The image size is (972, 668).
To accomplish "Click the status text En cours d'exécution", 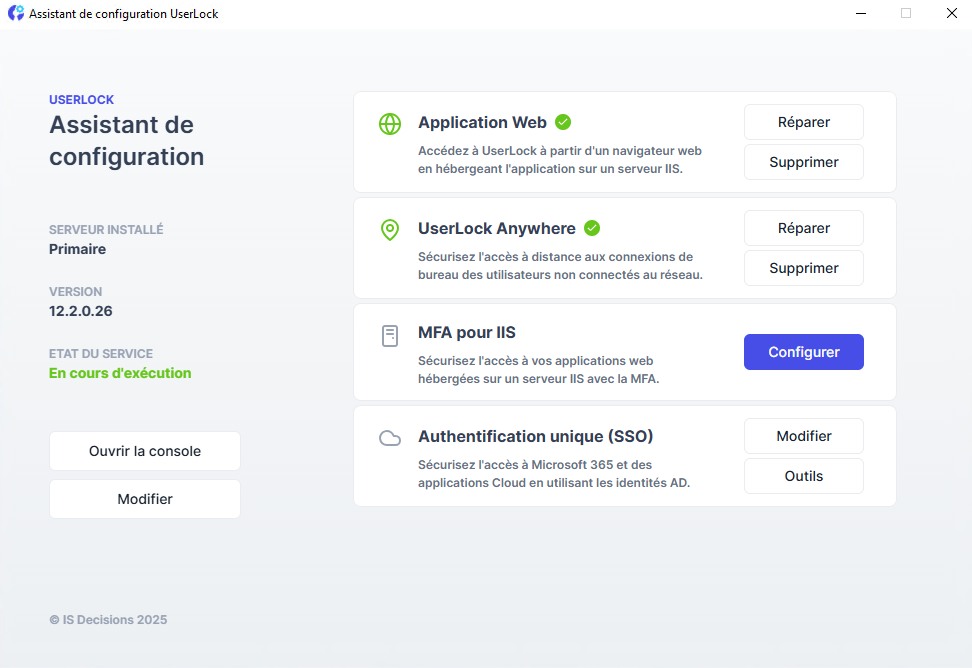I will 120,373.
